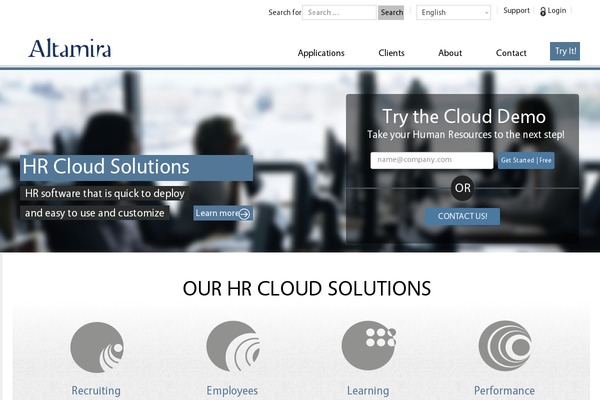The image size is (600, 400).
Task: Click 'Take your Human Resources to the next step!'
Action: point(466,135)
